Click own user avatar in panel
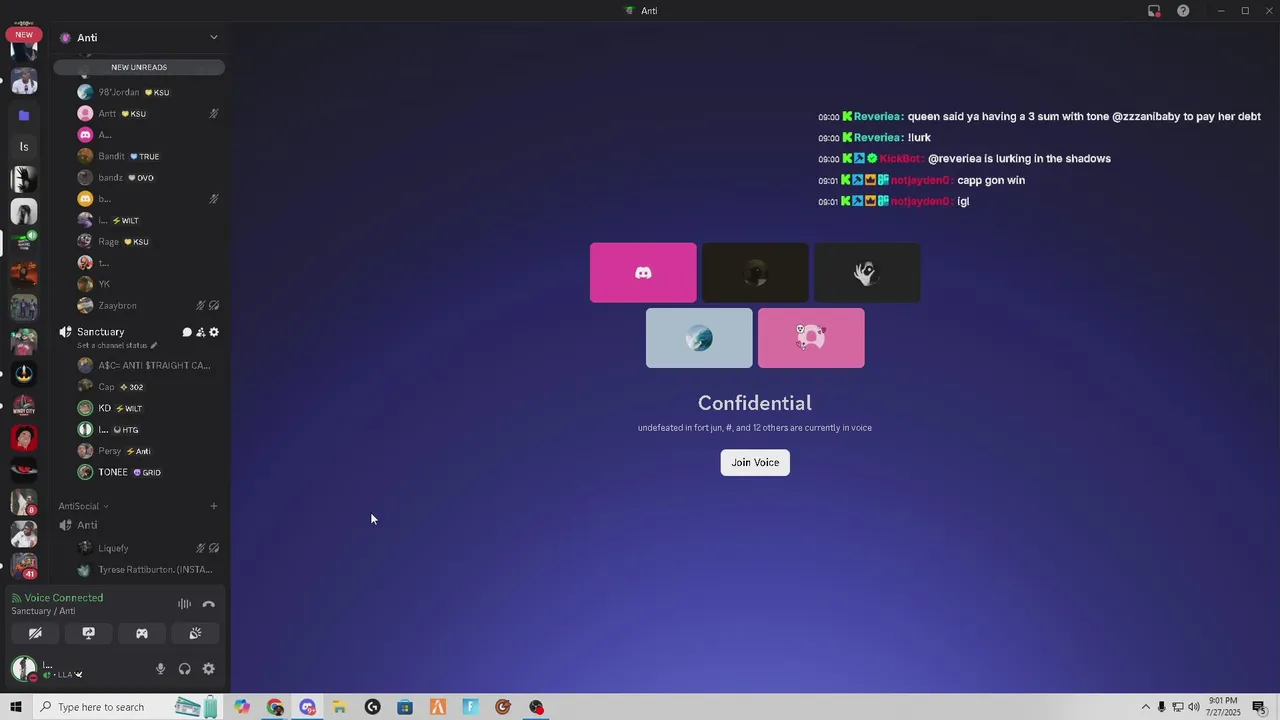 point(24,668)
